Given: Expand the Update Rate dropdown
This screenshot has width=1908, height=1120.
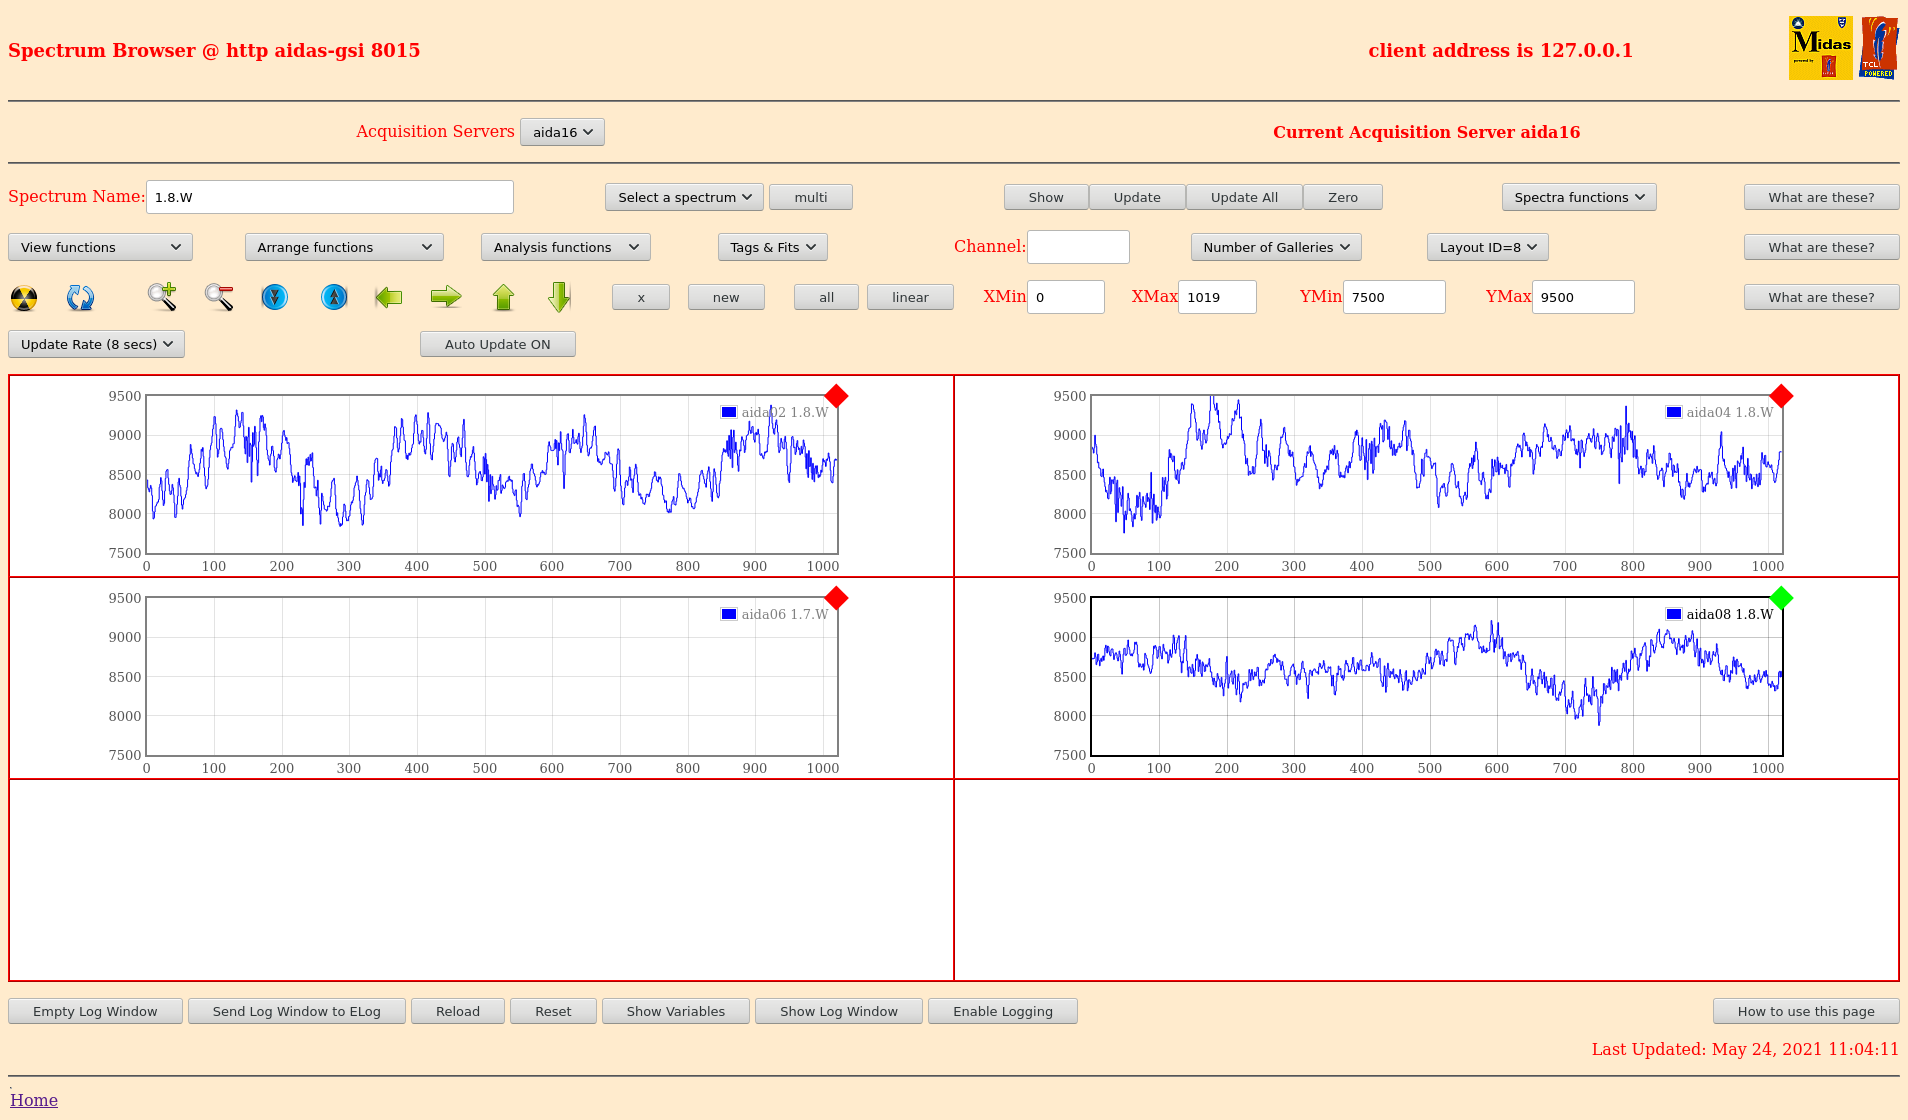Looking at the screenshot, I should (x=96, y=344).
